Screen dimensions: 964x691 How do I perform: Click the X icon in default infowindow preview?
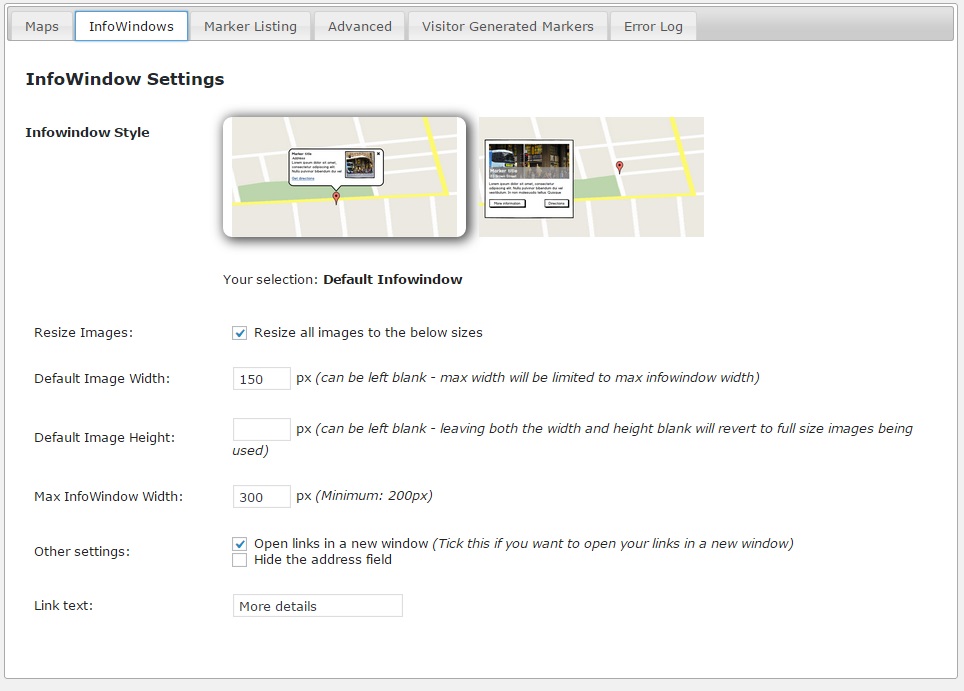click(378, 153)
